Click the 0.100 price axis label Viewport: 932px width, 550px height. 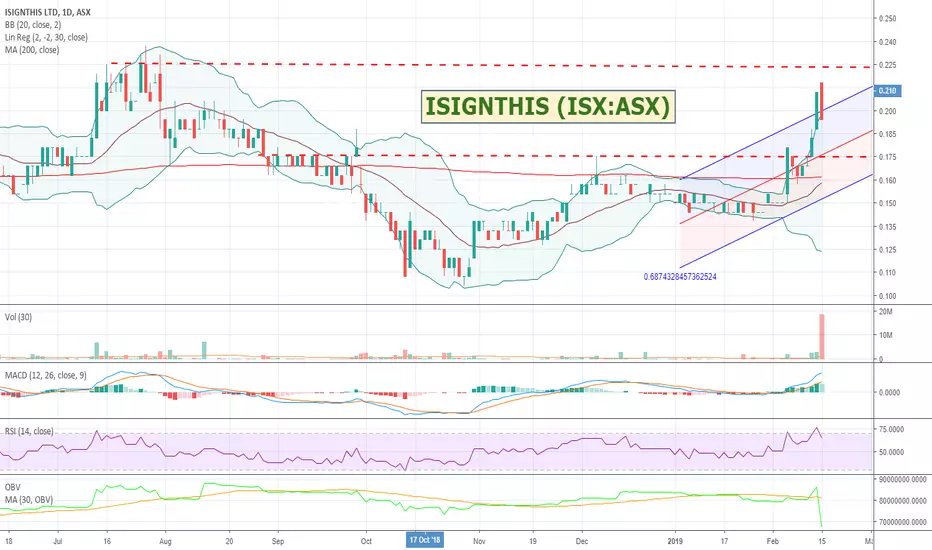click(887, 296)
